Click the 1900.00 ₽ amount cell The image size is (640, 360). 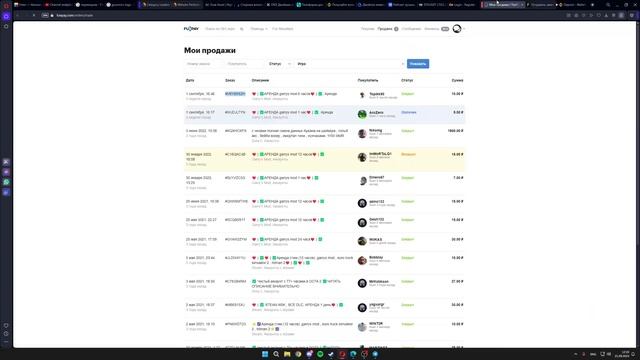click(456, 131)
